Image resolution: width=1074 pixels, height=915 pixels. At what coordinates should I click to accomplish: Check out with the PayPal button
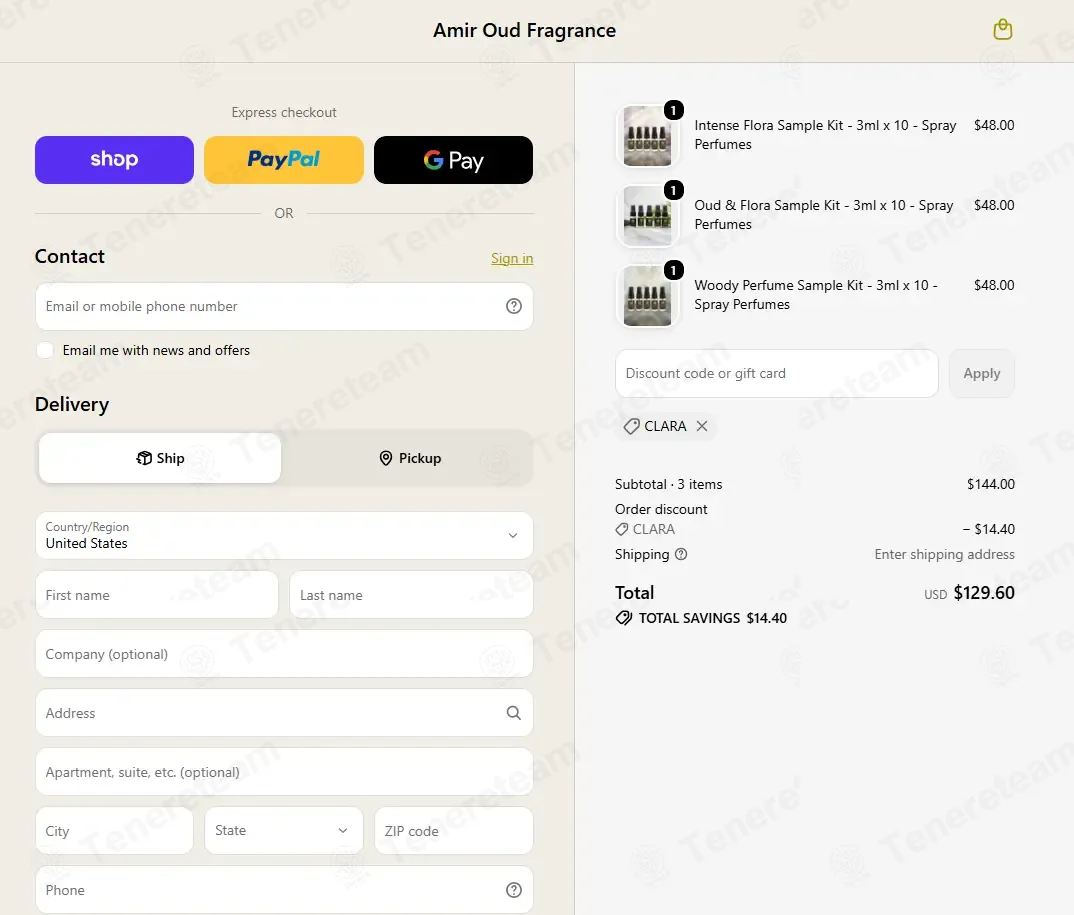coord(284,160)
